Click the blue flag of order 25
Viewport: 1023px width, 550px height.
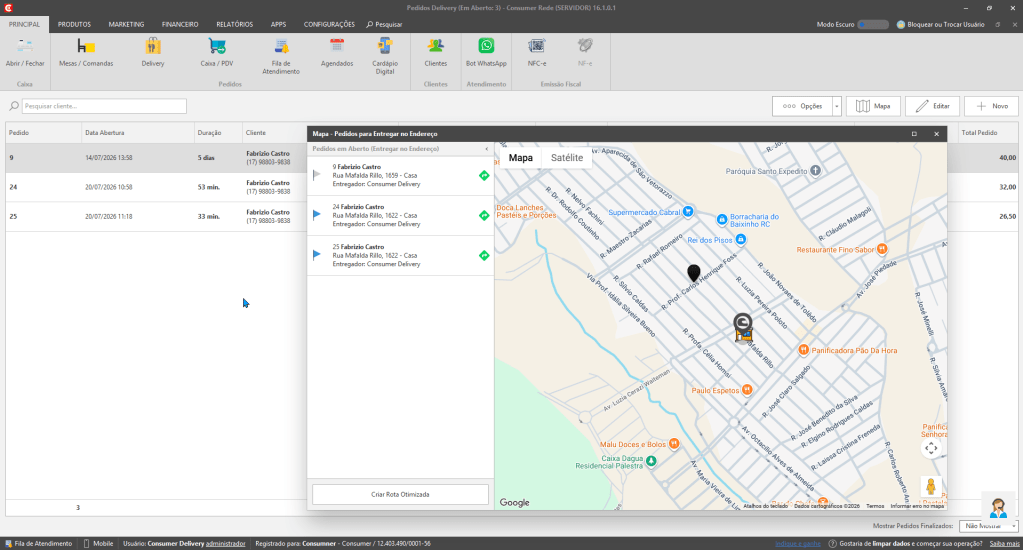317,255
